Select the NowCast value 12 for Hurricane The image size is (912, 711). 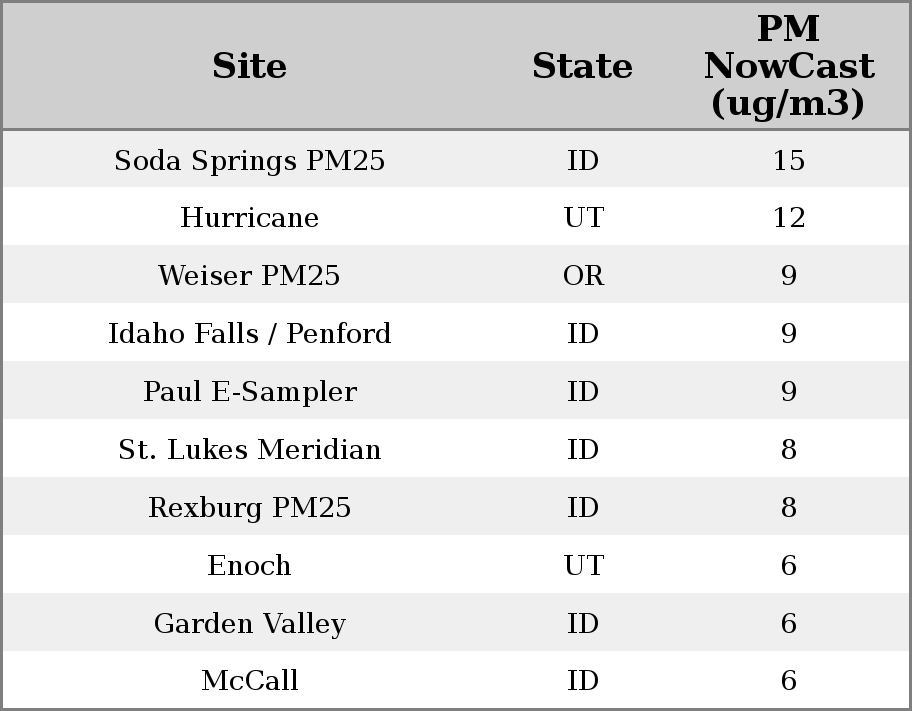788,218
